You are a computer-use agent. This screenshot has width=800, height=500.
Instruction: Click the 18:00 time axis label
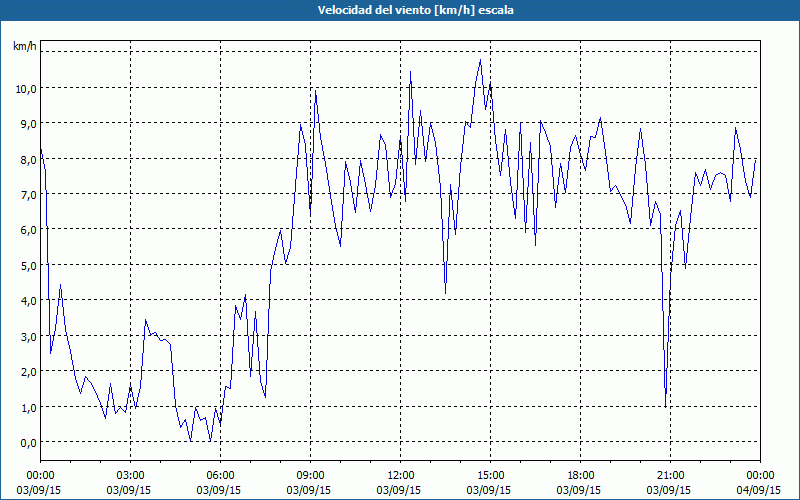(x=581, y=476)
